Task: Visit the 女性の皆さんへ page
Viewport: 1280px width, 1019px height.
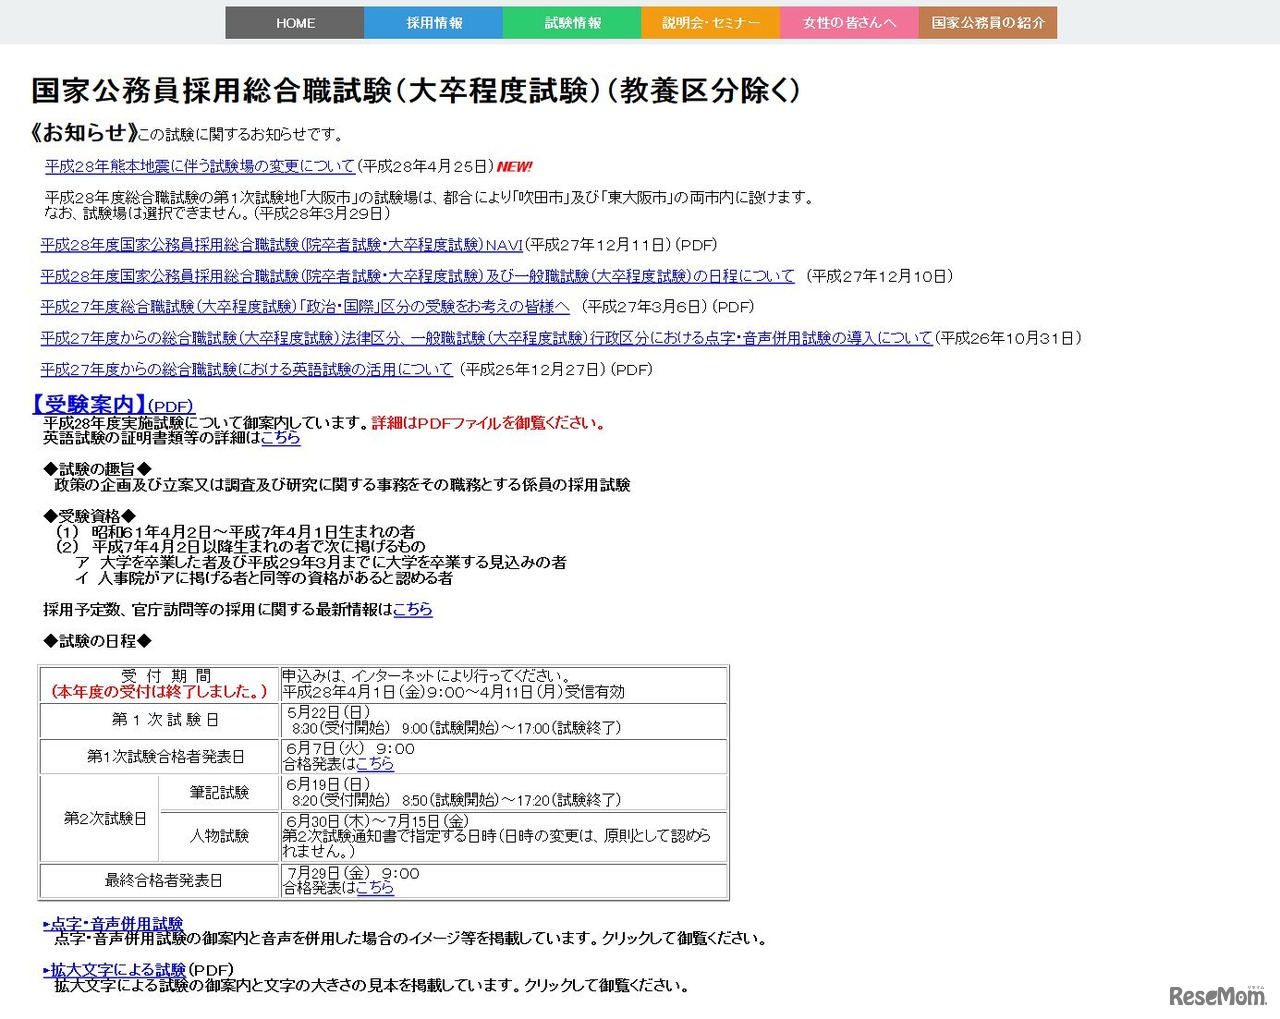Action: 849,22
